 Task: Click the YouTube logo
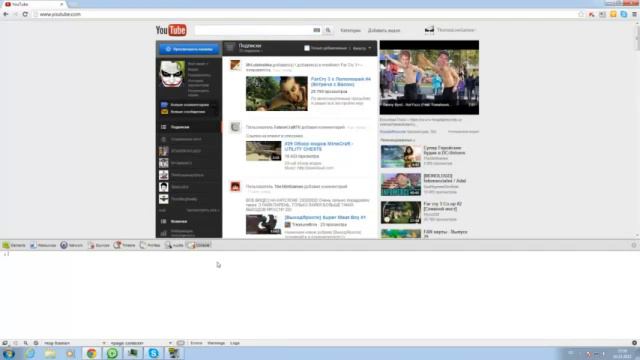pos(171,30)
